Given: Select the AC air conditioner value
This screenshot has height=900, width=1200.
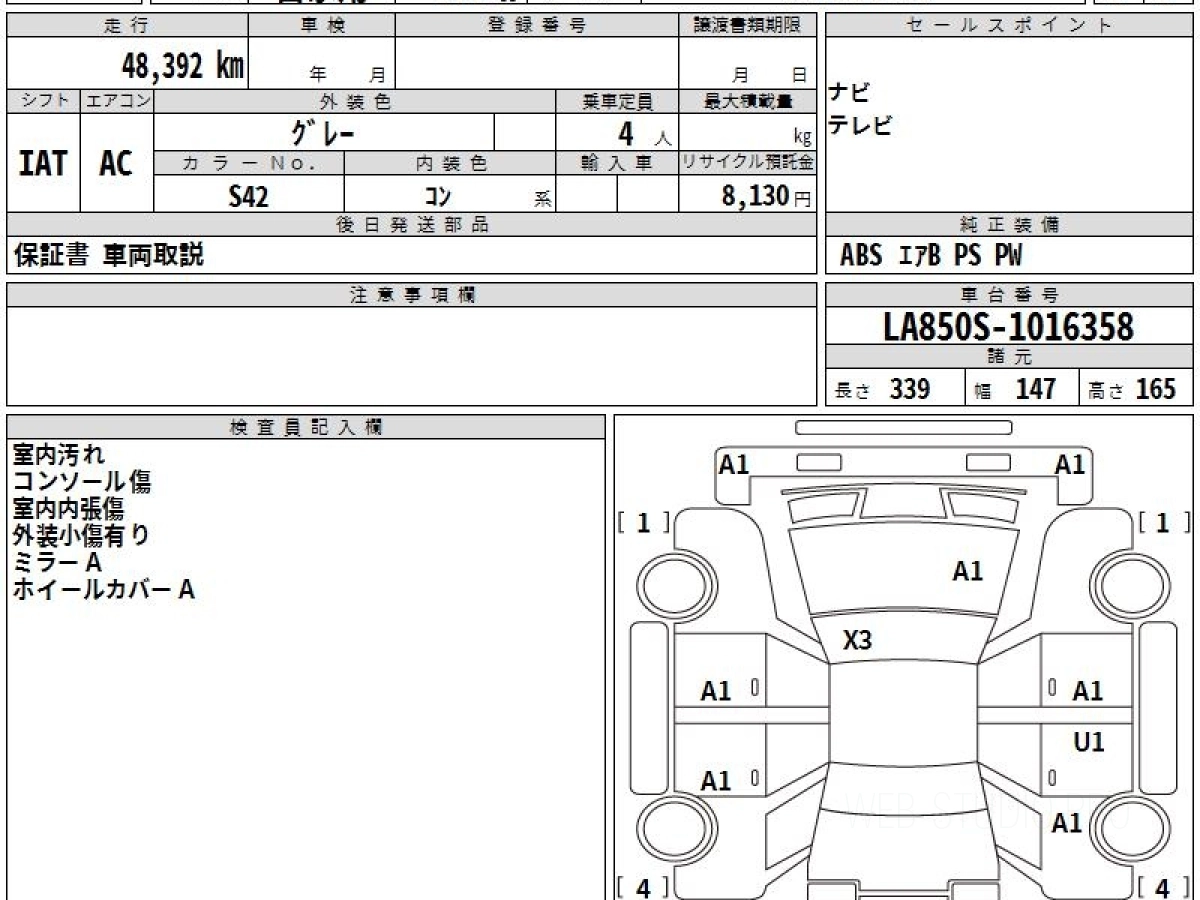Looking at the screenshot, I should point(116,163).
